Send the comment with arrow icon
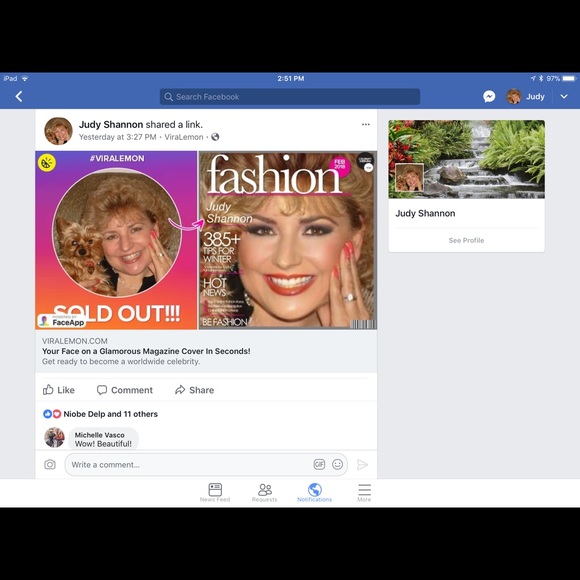580x580 pixels. (x=362, y=465)
